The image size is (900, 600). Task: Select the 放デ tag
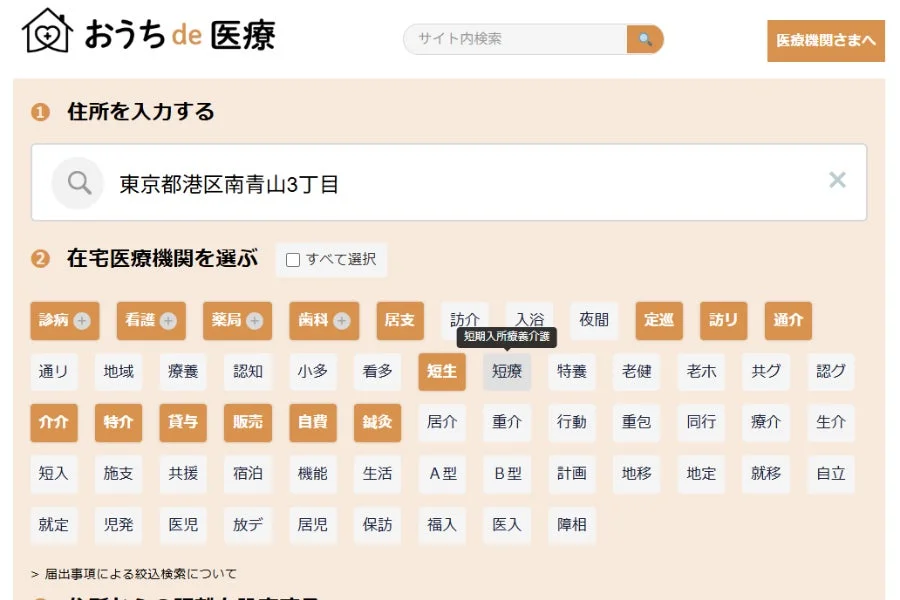[248, 525]
